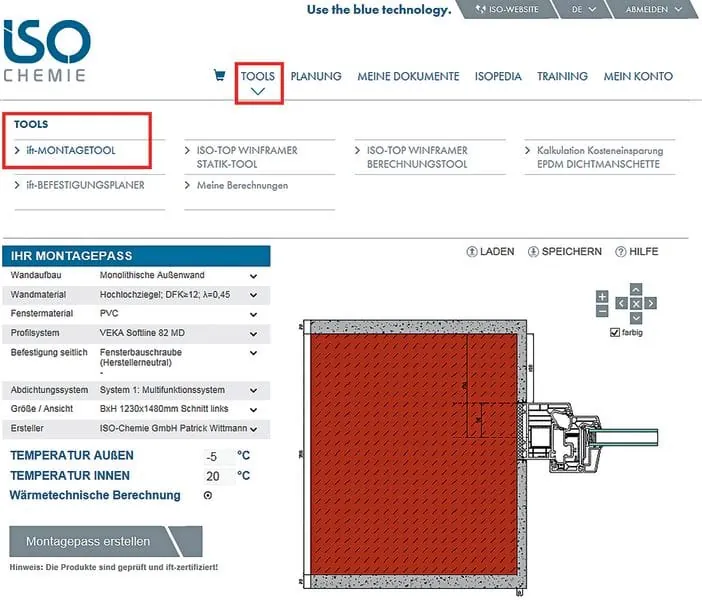This screenshot has height=600, width=702.
Task: Click the zoom in plus button
Action: (602, 296)
